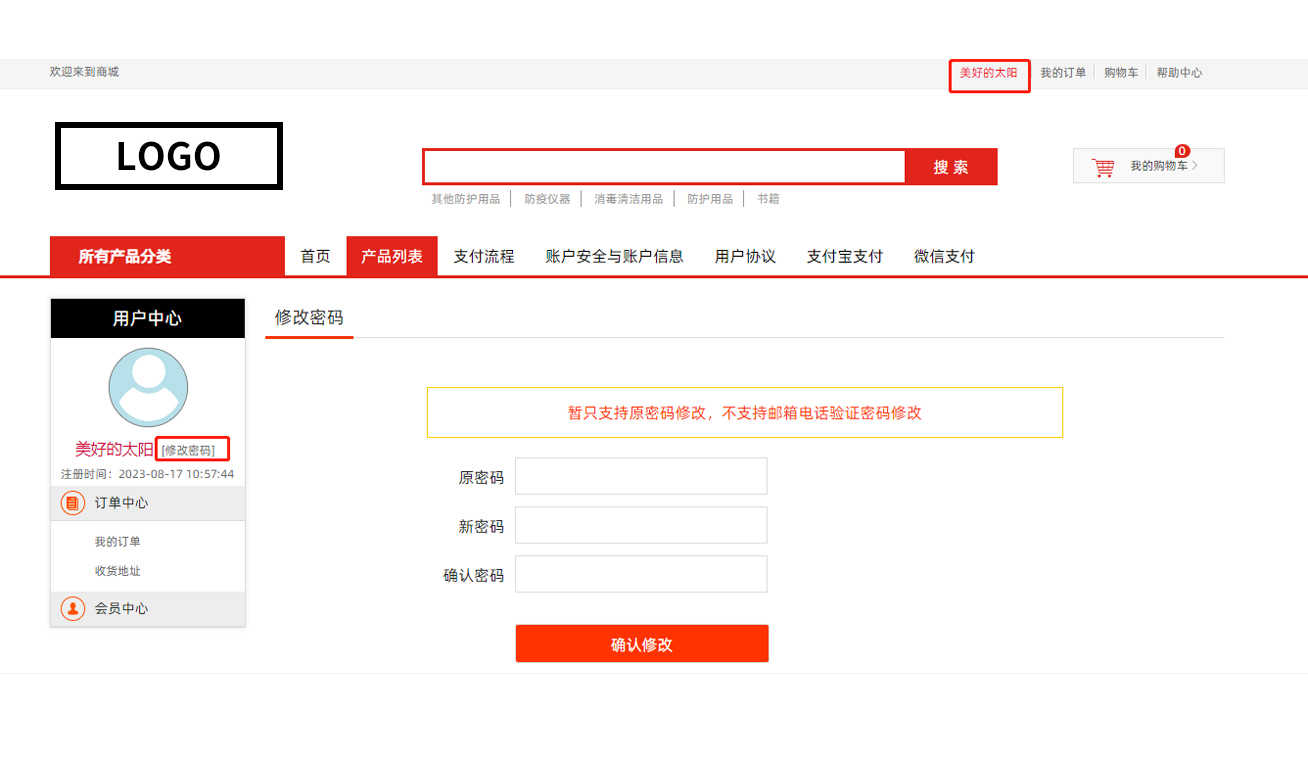
Task: Select 账户安全与账户信息 in navigation
Action: tap(615, 256)
